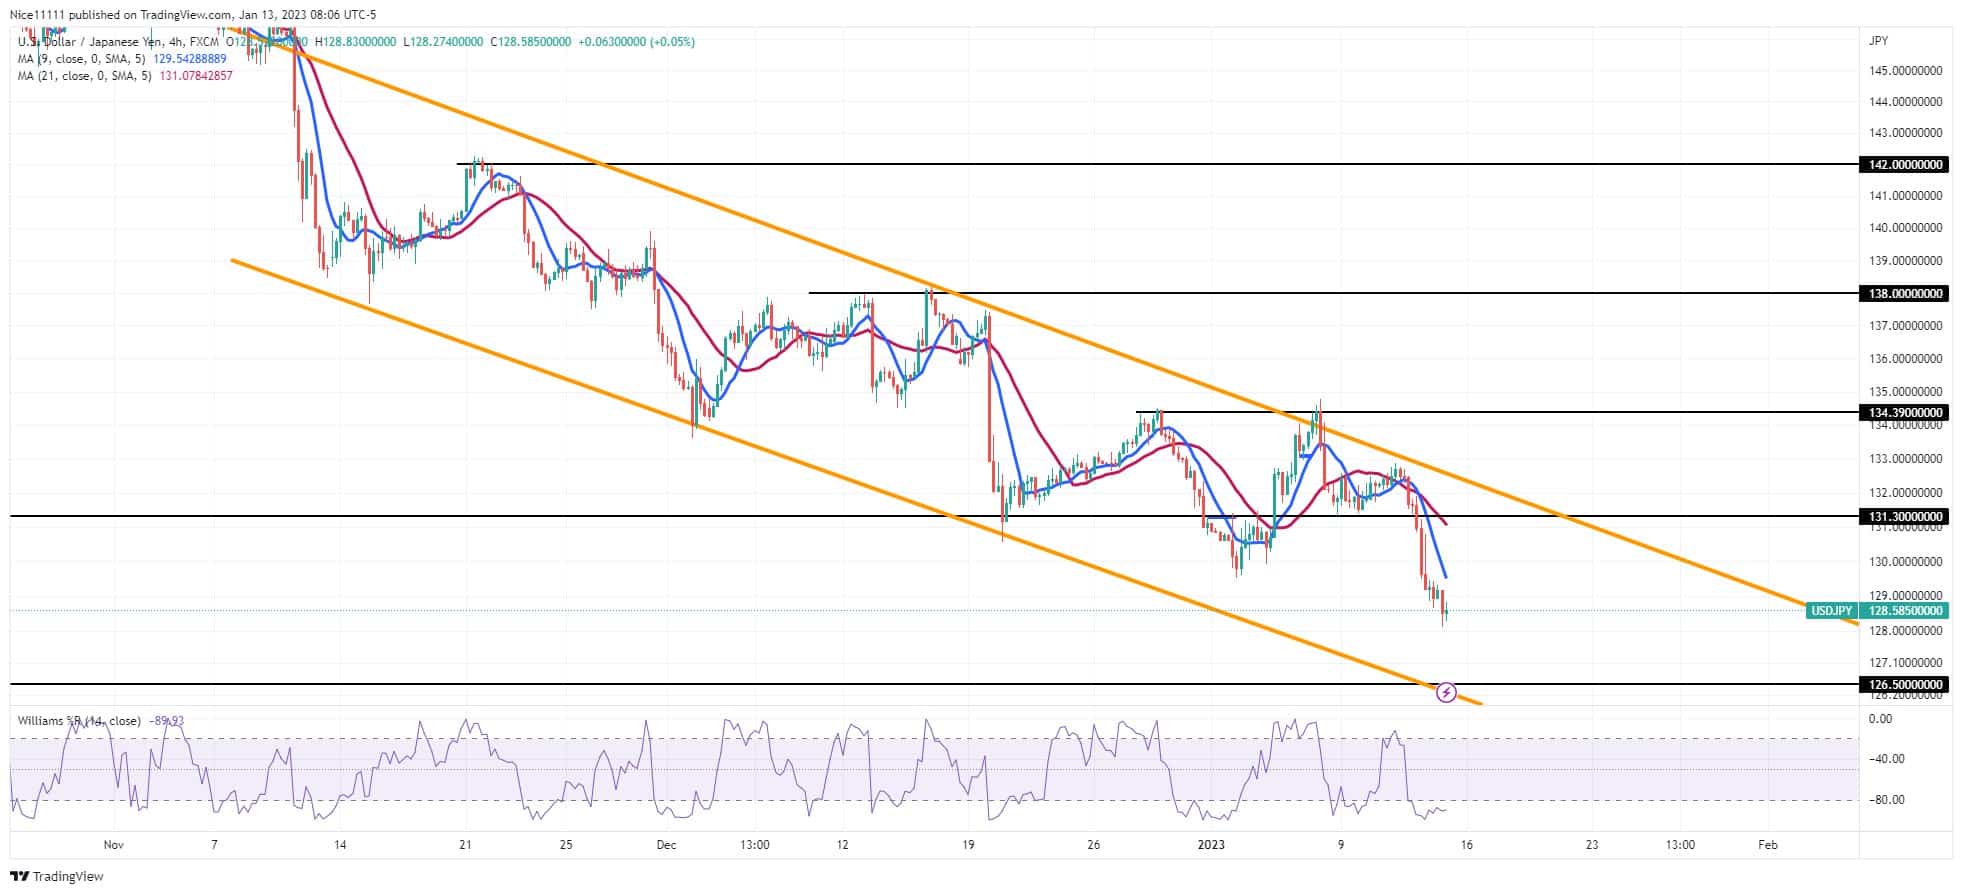
Task: Click the MA 9 value 129.54288889
Action: pyautogui.click(x=190, y=58)
